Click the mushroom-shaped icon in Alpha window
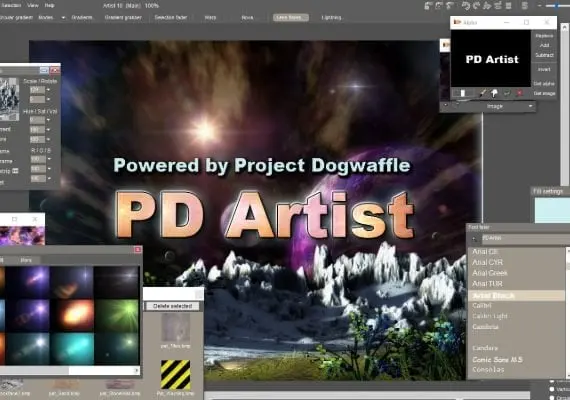Viewport: 570px width, 400px height. [494, 93]
